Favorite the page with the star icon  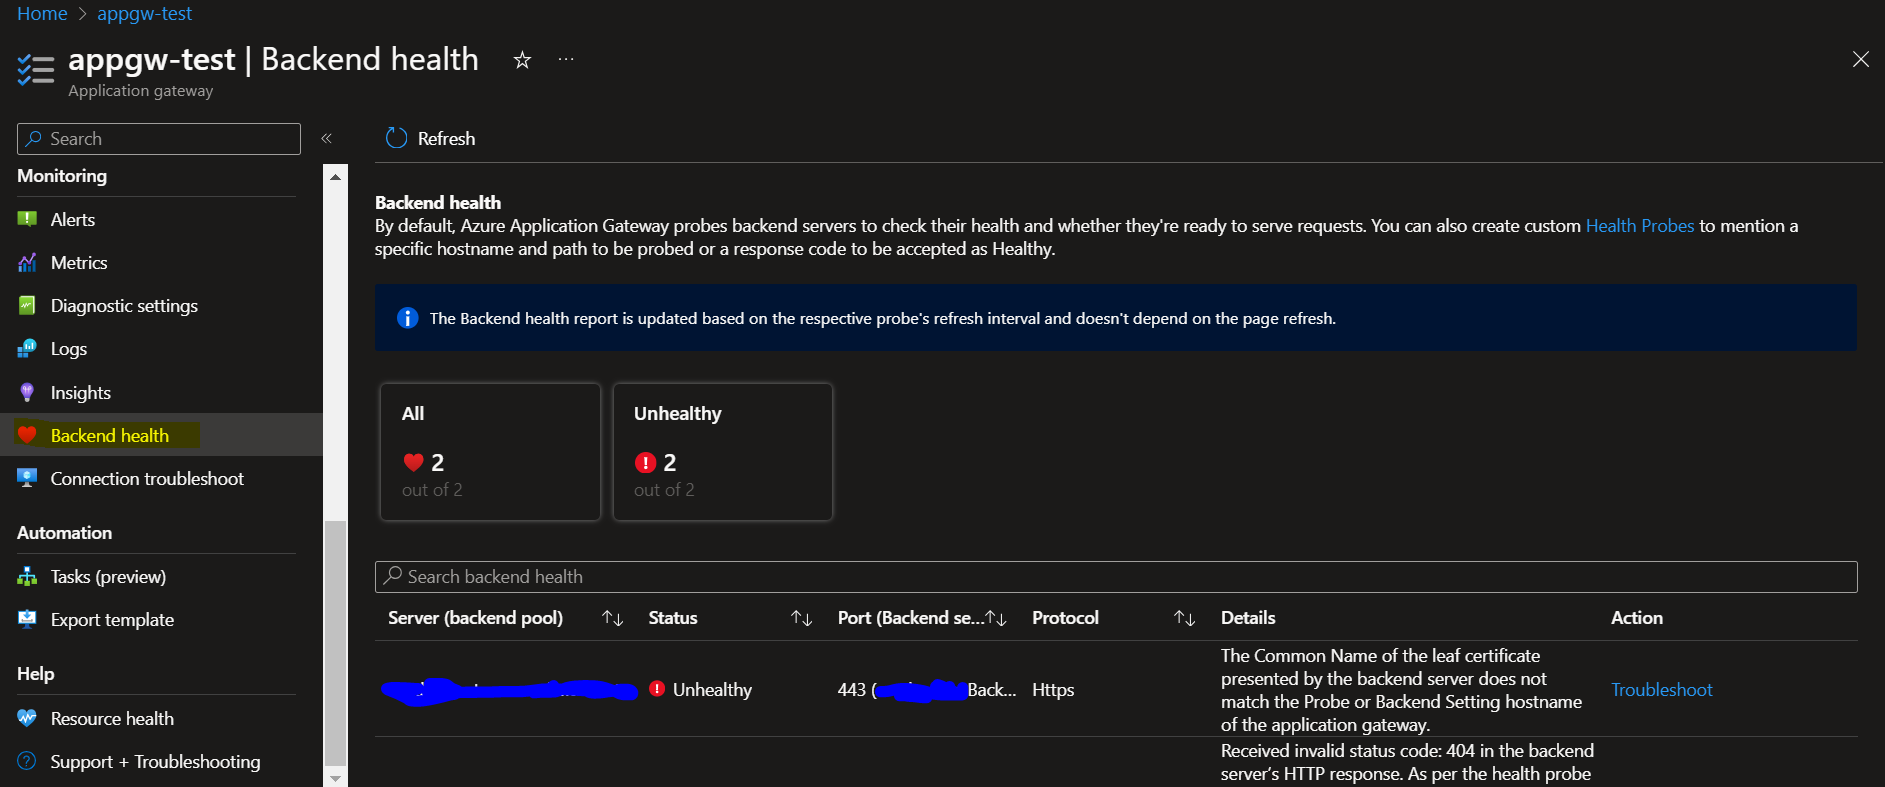pyautogui.click(x=522, y=60)
